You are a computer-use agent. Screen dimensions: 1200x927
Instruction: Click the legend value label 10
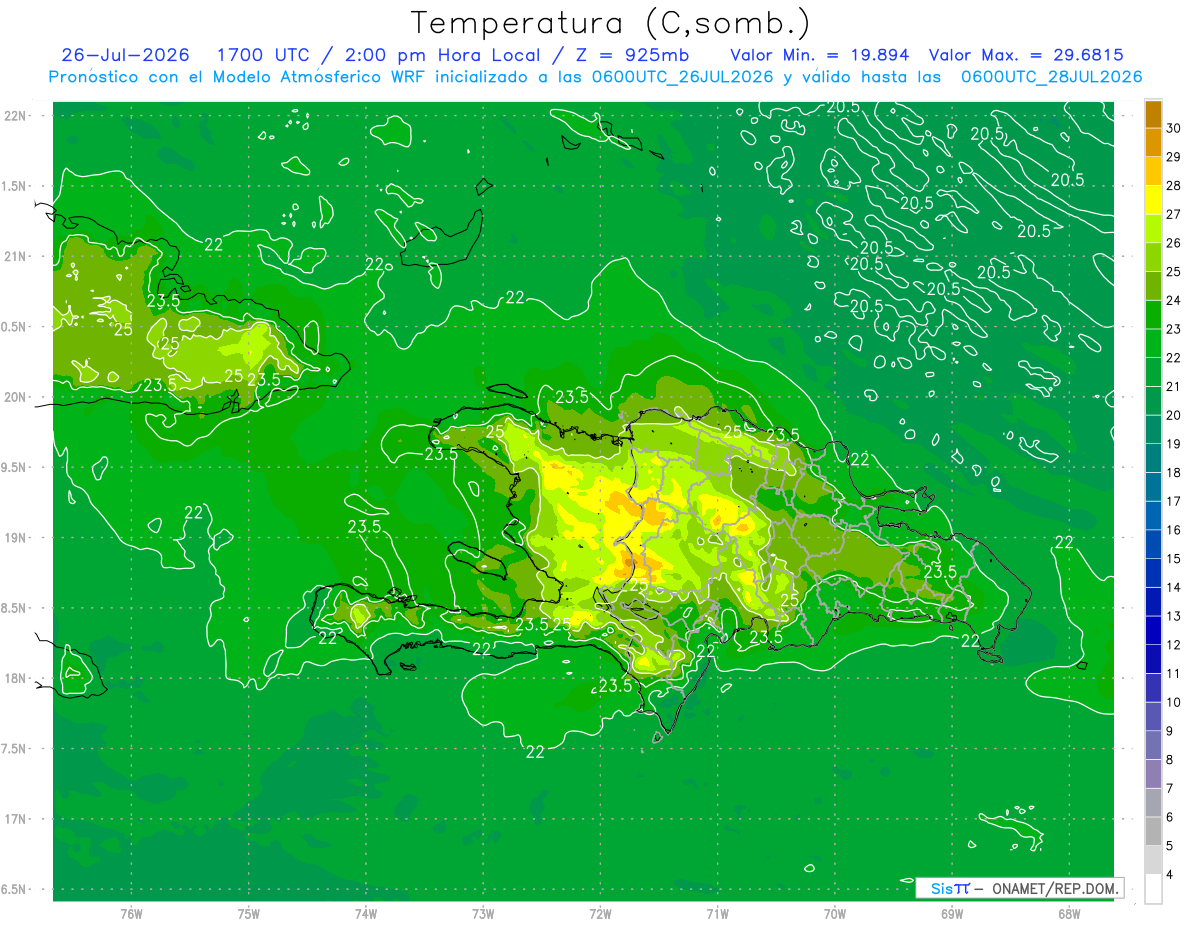(1174, 703)
